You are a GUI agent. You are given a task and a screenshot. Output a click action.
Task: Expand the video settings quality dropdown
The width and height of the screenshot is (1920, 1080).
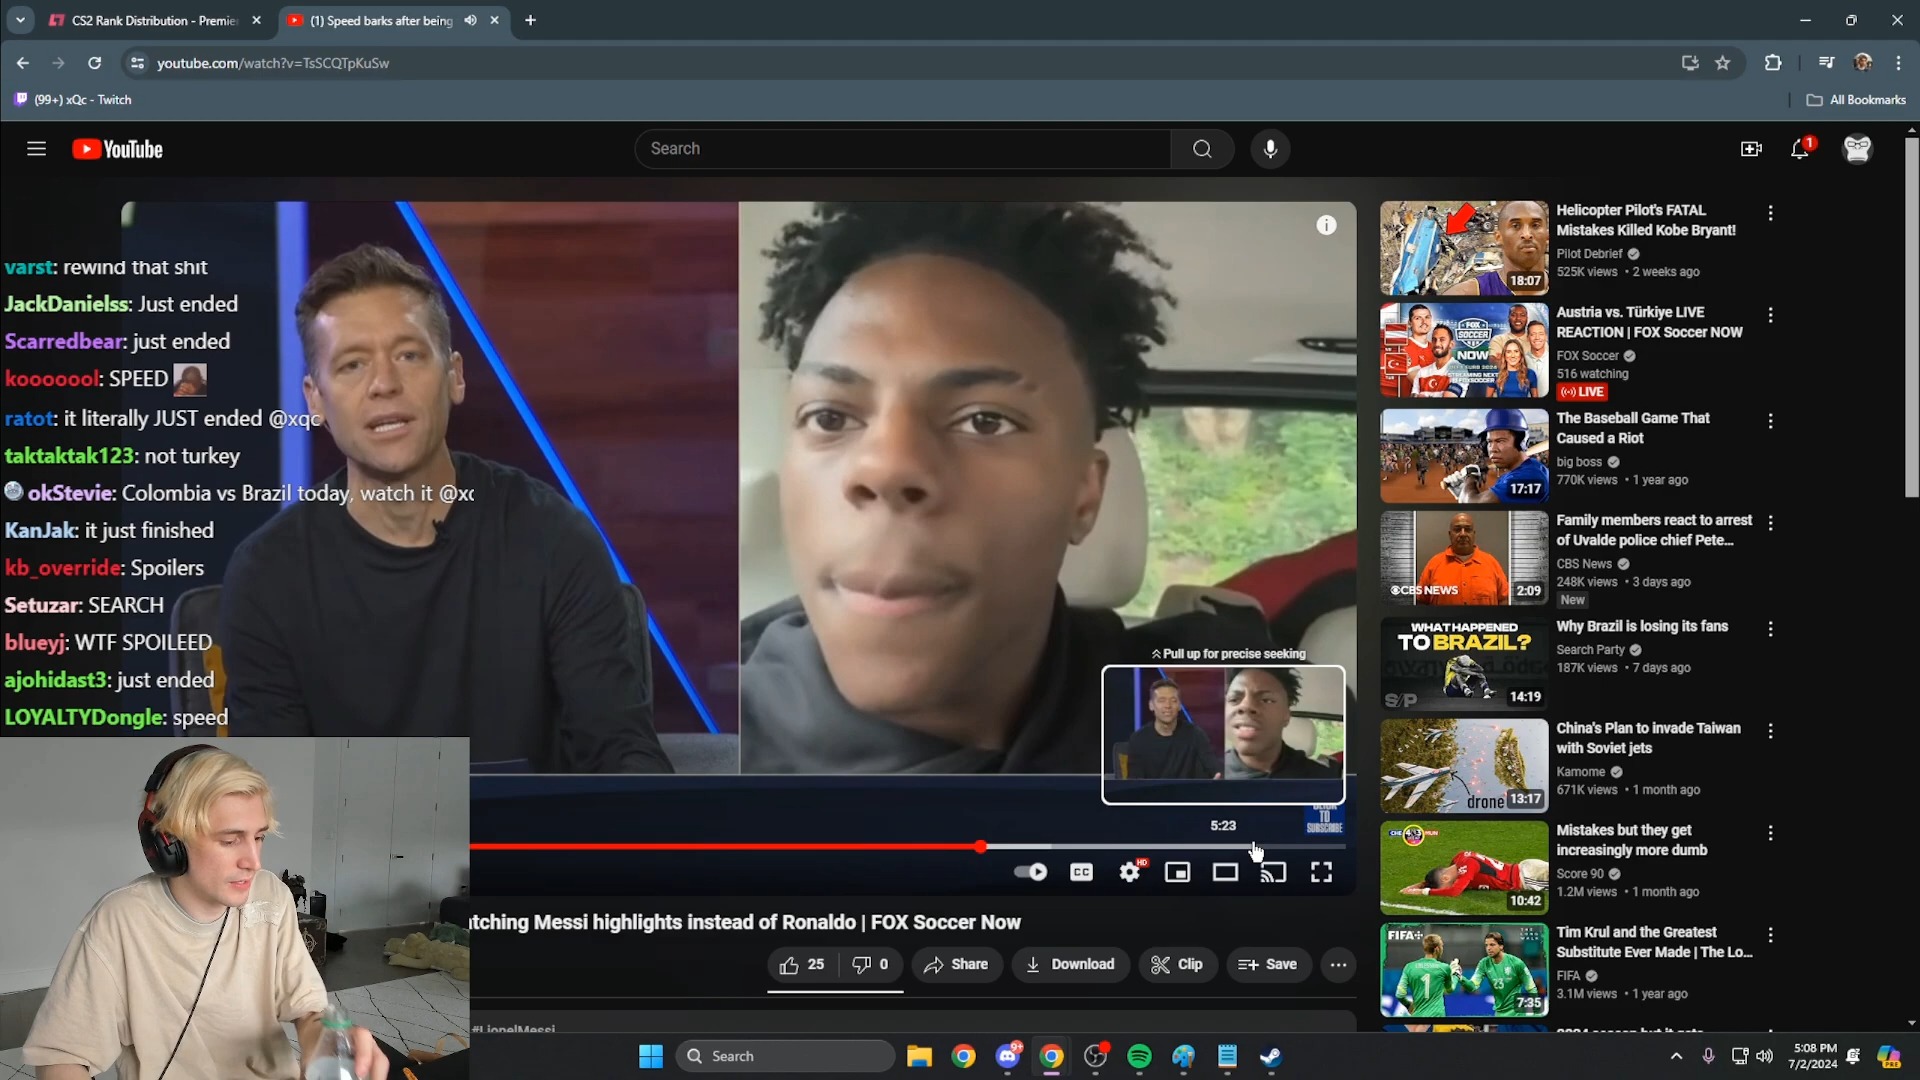click(1130, 872)
